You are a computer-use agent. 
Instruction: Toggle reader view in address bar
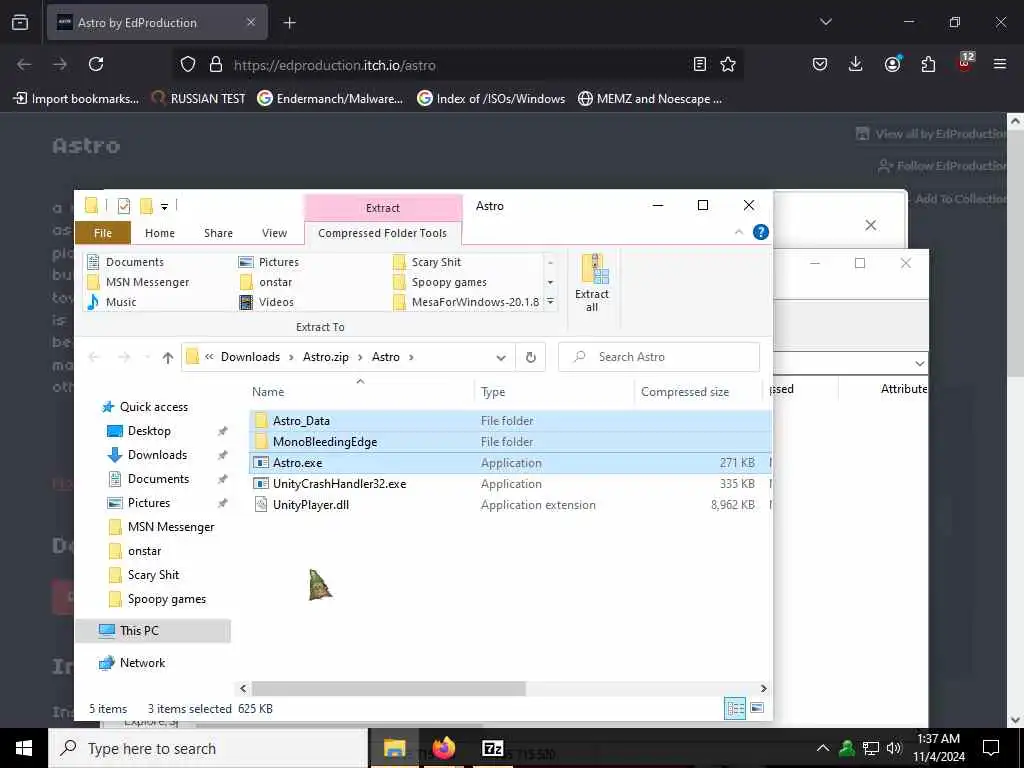click(699, 64)
